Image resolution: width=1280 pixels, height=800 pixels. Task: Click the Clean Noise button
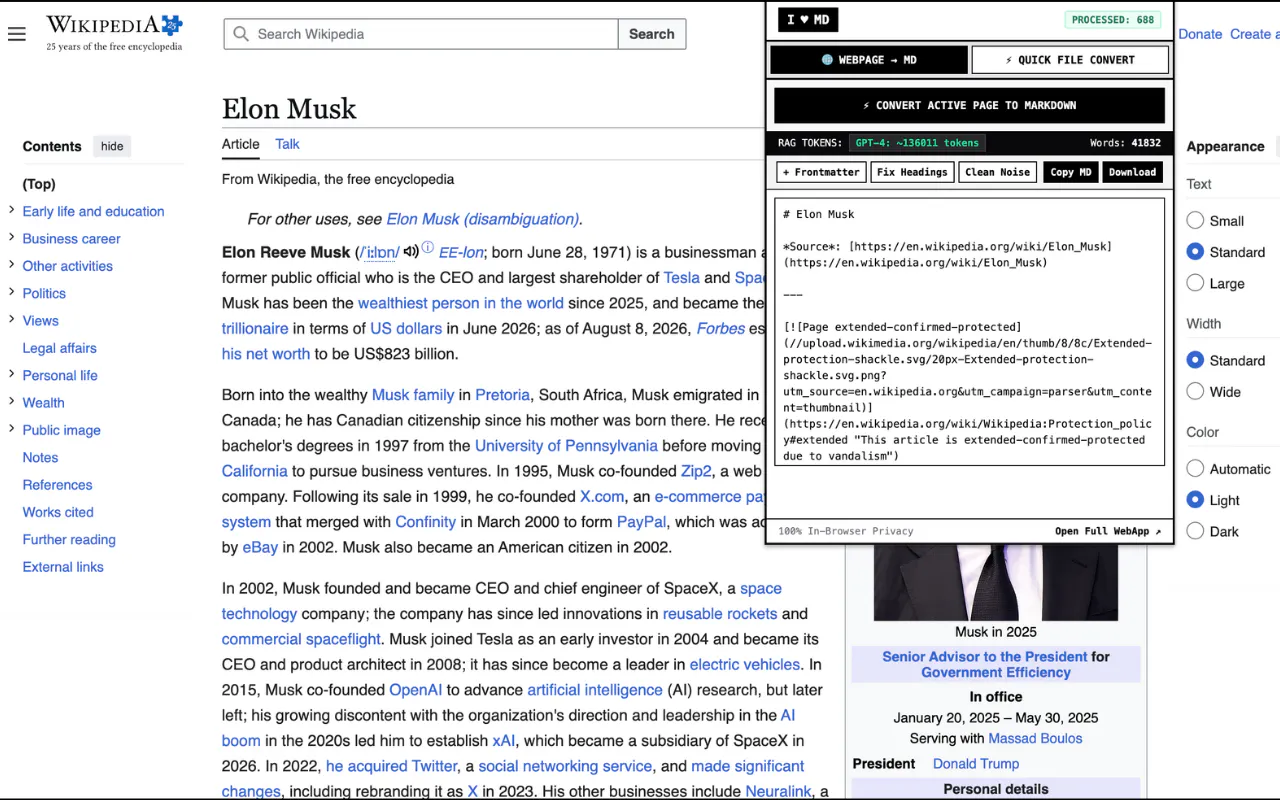click(997, 172)
